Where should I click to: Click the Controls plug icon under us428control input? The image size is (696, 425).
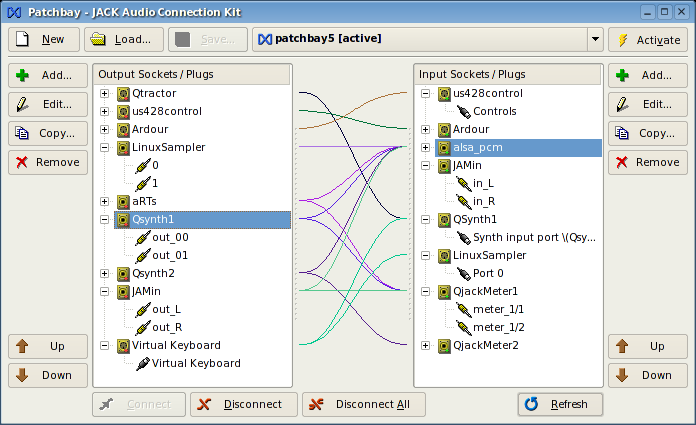pyautogui.click(x=463, y=111)
